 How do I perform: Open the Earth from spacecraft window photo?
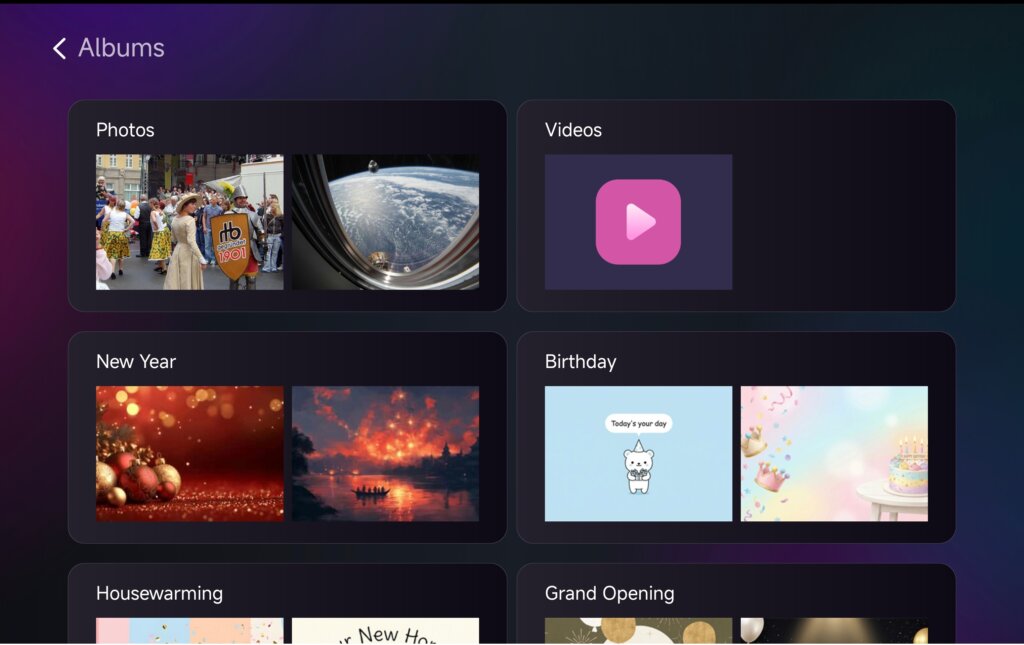click(385, 222)
